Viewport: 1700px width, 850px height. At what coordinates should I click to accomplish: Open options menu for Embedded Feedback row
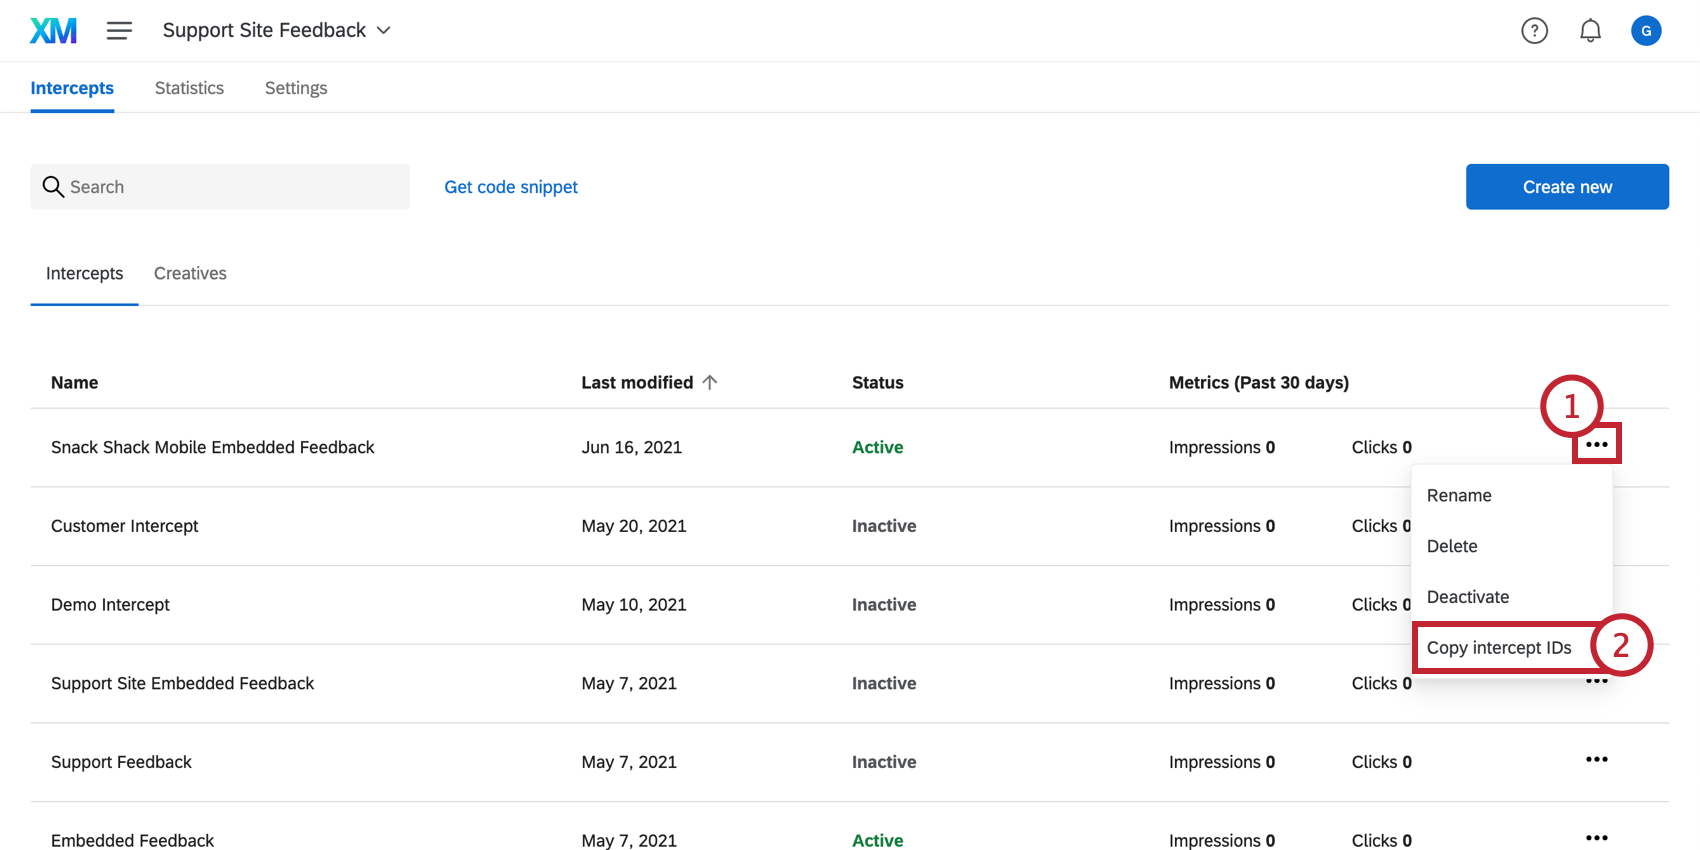(1596, 838)
